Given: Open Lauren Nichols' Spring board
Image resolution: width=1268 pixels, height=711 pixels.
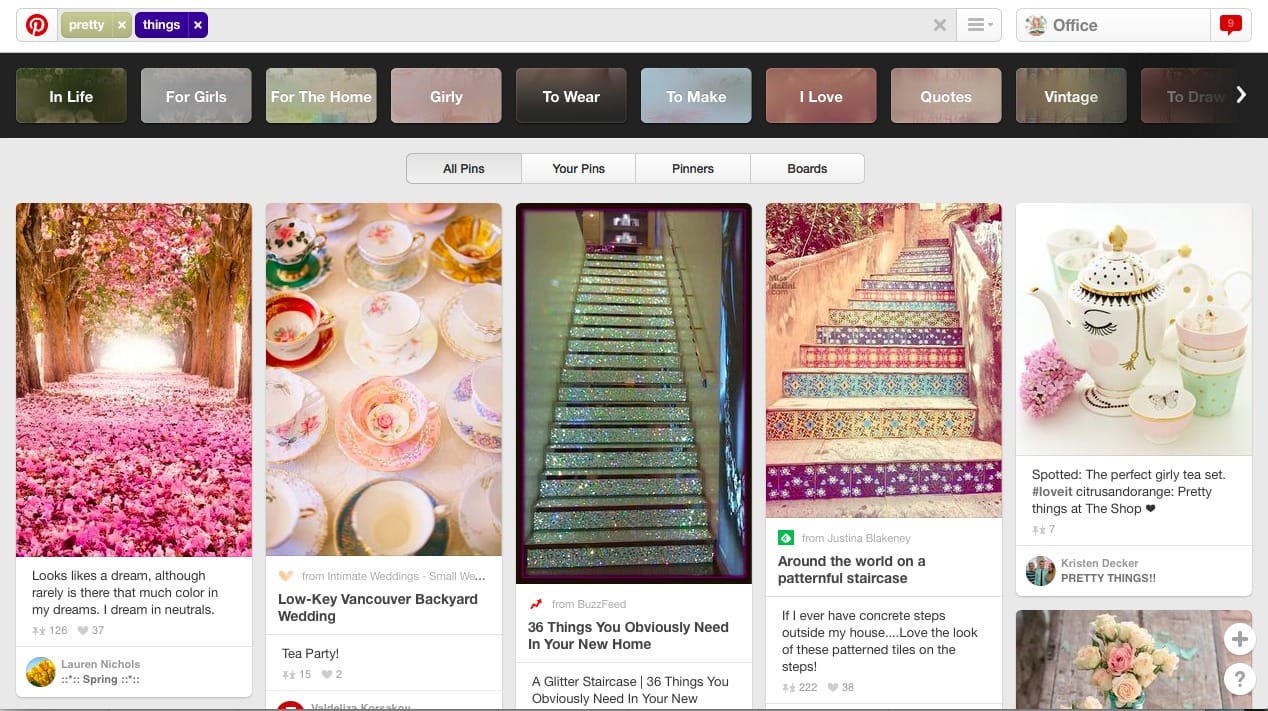Looking at the screenshot, I should click(x=100, y=680).
